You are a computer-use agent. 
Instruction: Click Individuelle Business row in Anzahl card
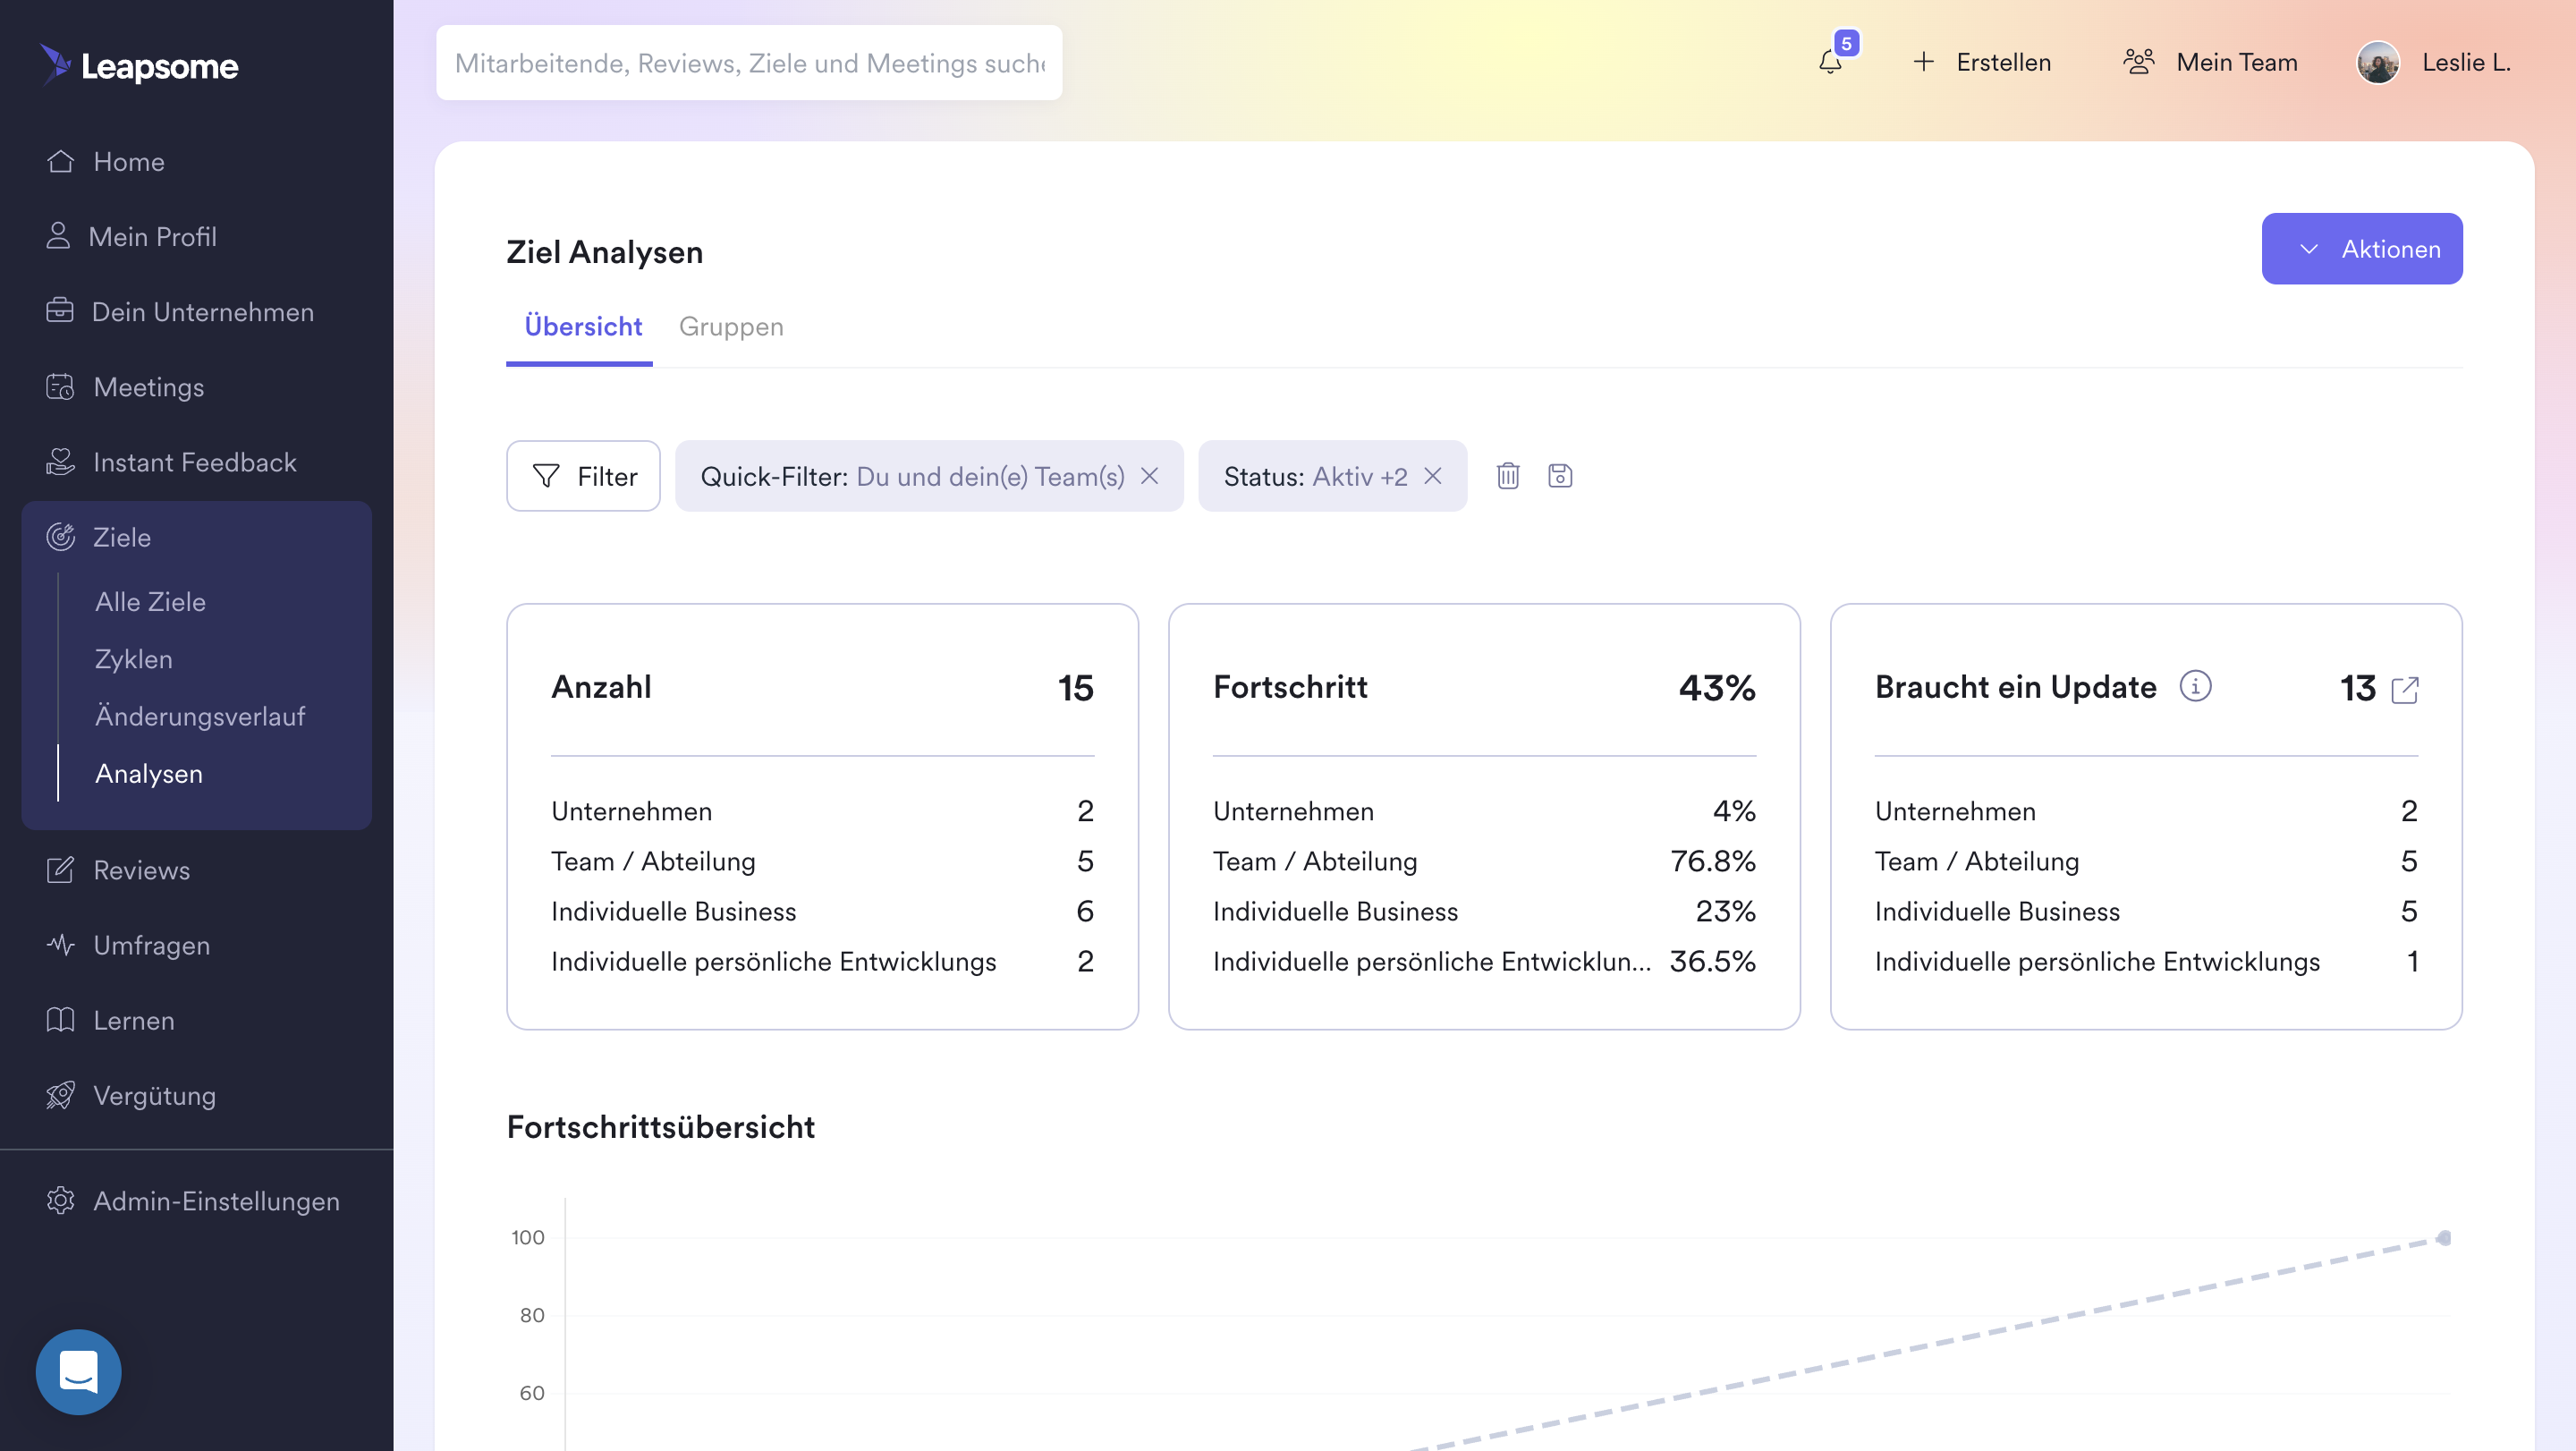point(822,911)
